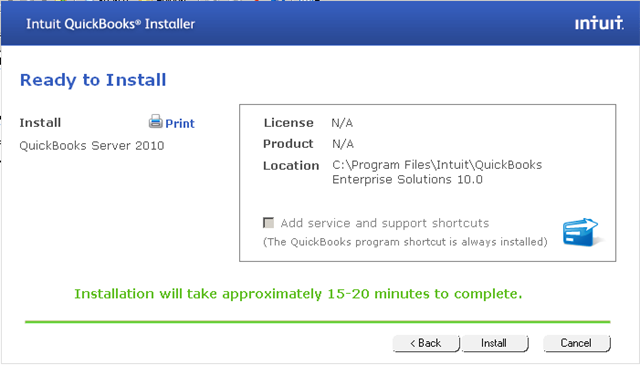Click the 'Ready to Install' heading
This screenshot has height=365, width=640.
[x=93, y=80]
